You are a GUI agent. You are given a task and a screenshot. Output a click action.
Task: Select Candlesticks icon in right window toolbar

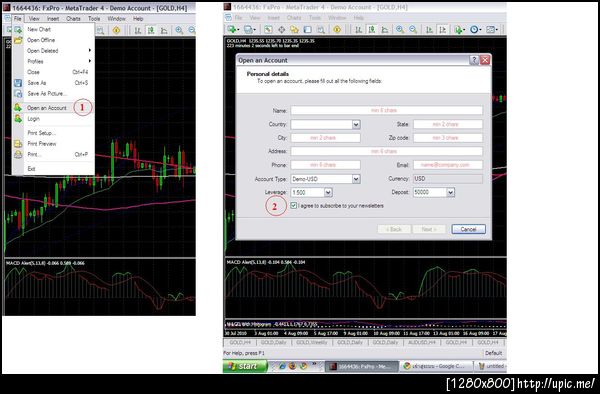372,29
